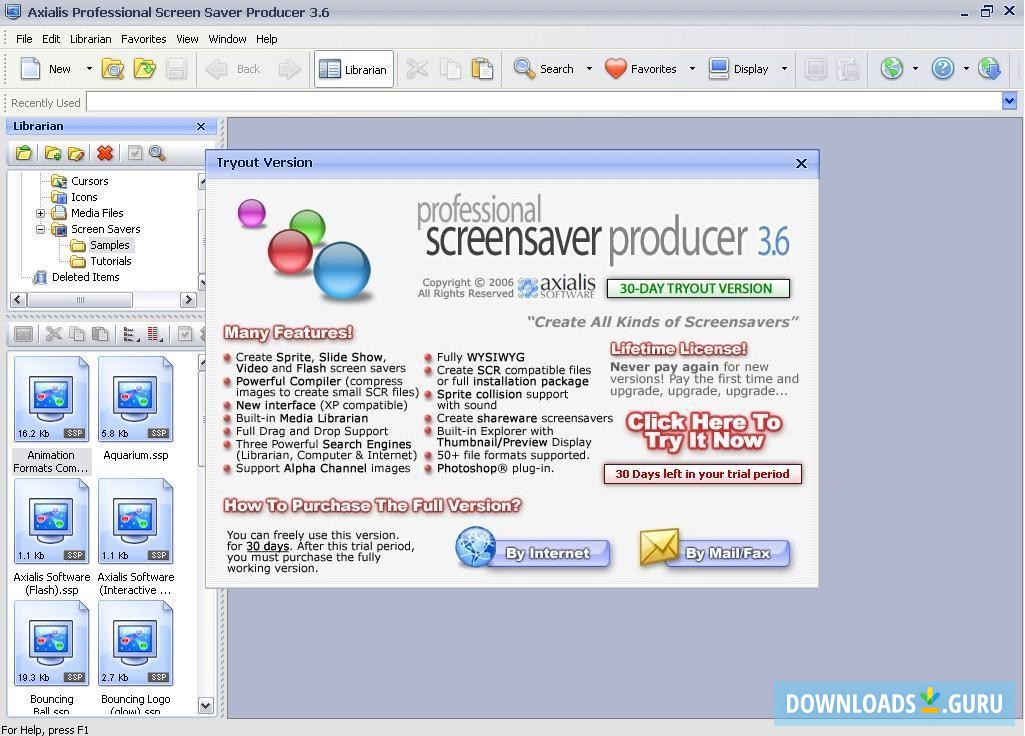This screenshot has width=1025, height=736.
Task: Click the New document icon
Action: [31, 69]
